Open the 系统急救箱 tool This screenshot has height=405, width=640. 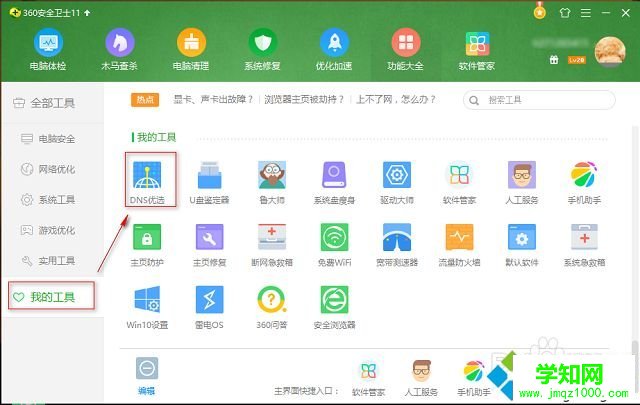tap(584, 245)
